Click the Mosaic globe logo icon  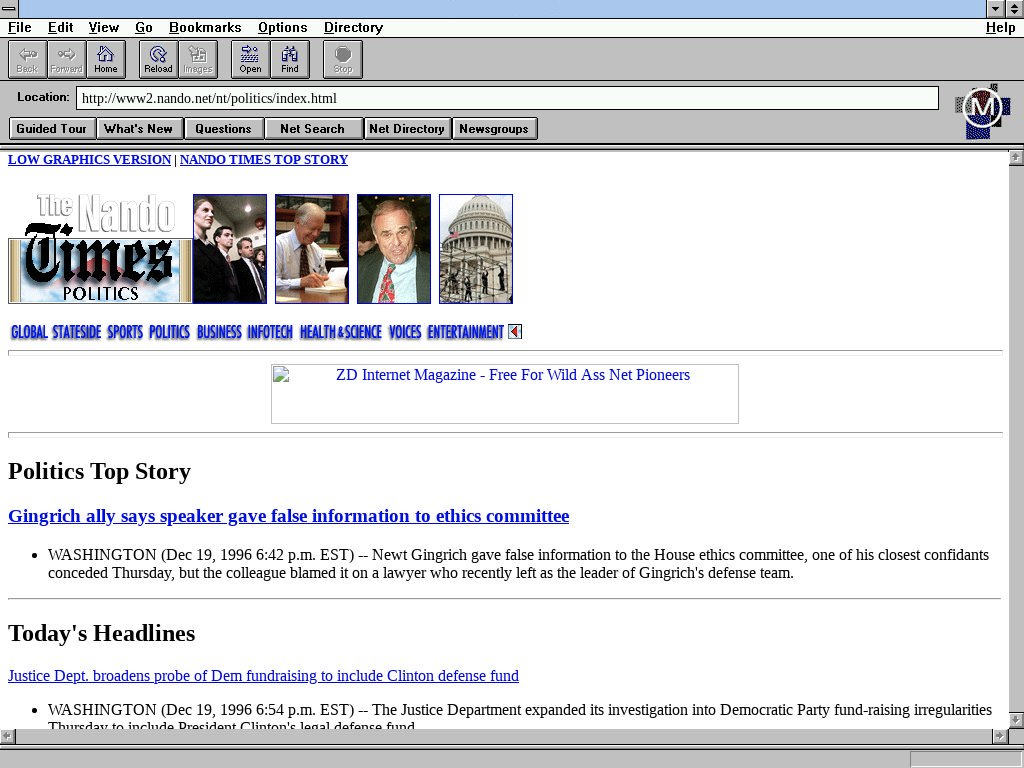click(x=982, y=110)
